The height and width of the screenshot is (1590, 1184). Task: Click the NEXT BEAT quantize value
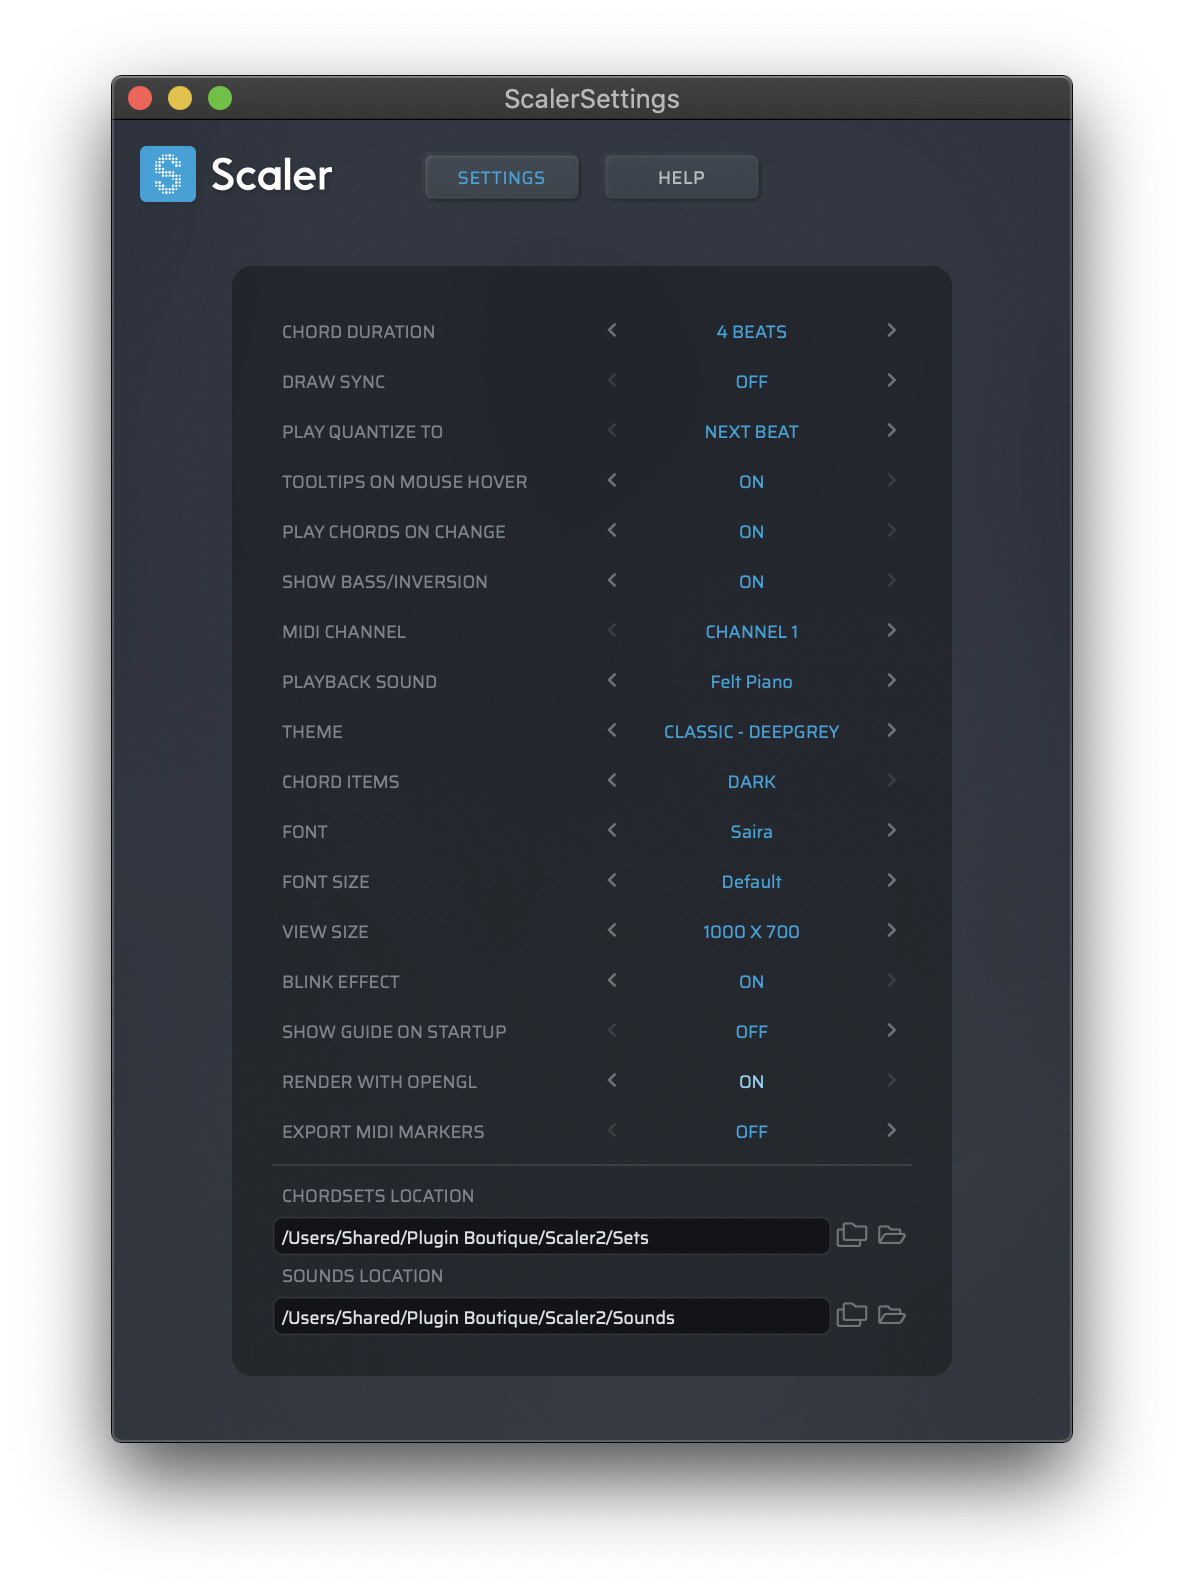(x=752, y=432)
